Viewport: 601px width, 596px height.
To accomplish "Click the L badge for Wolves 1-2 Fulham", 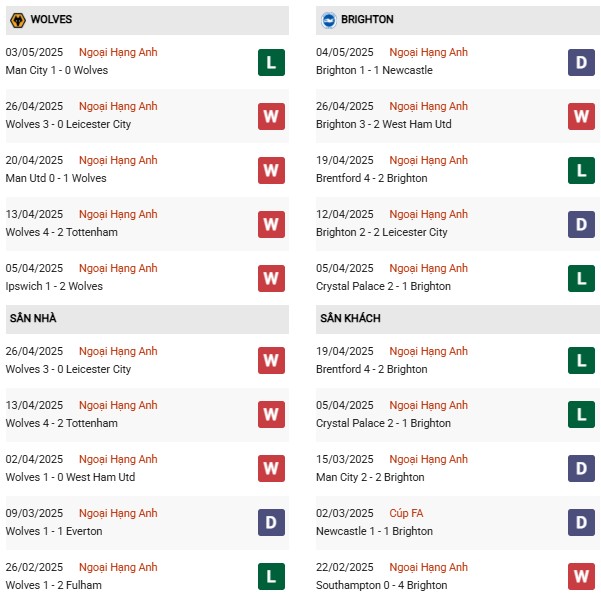I will pos(271,577).
